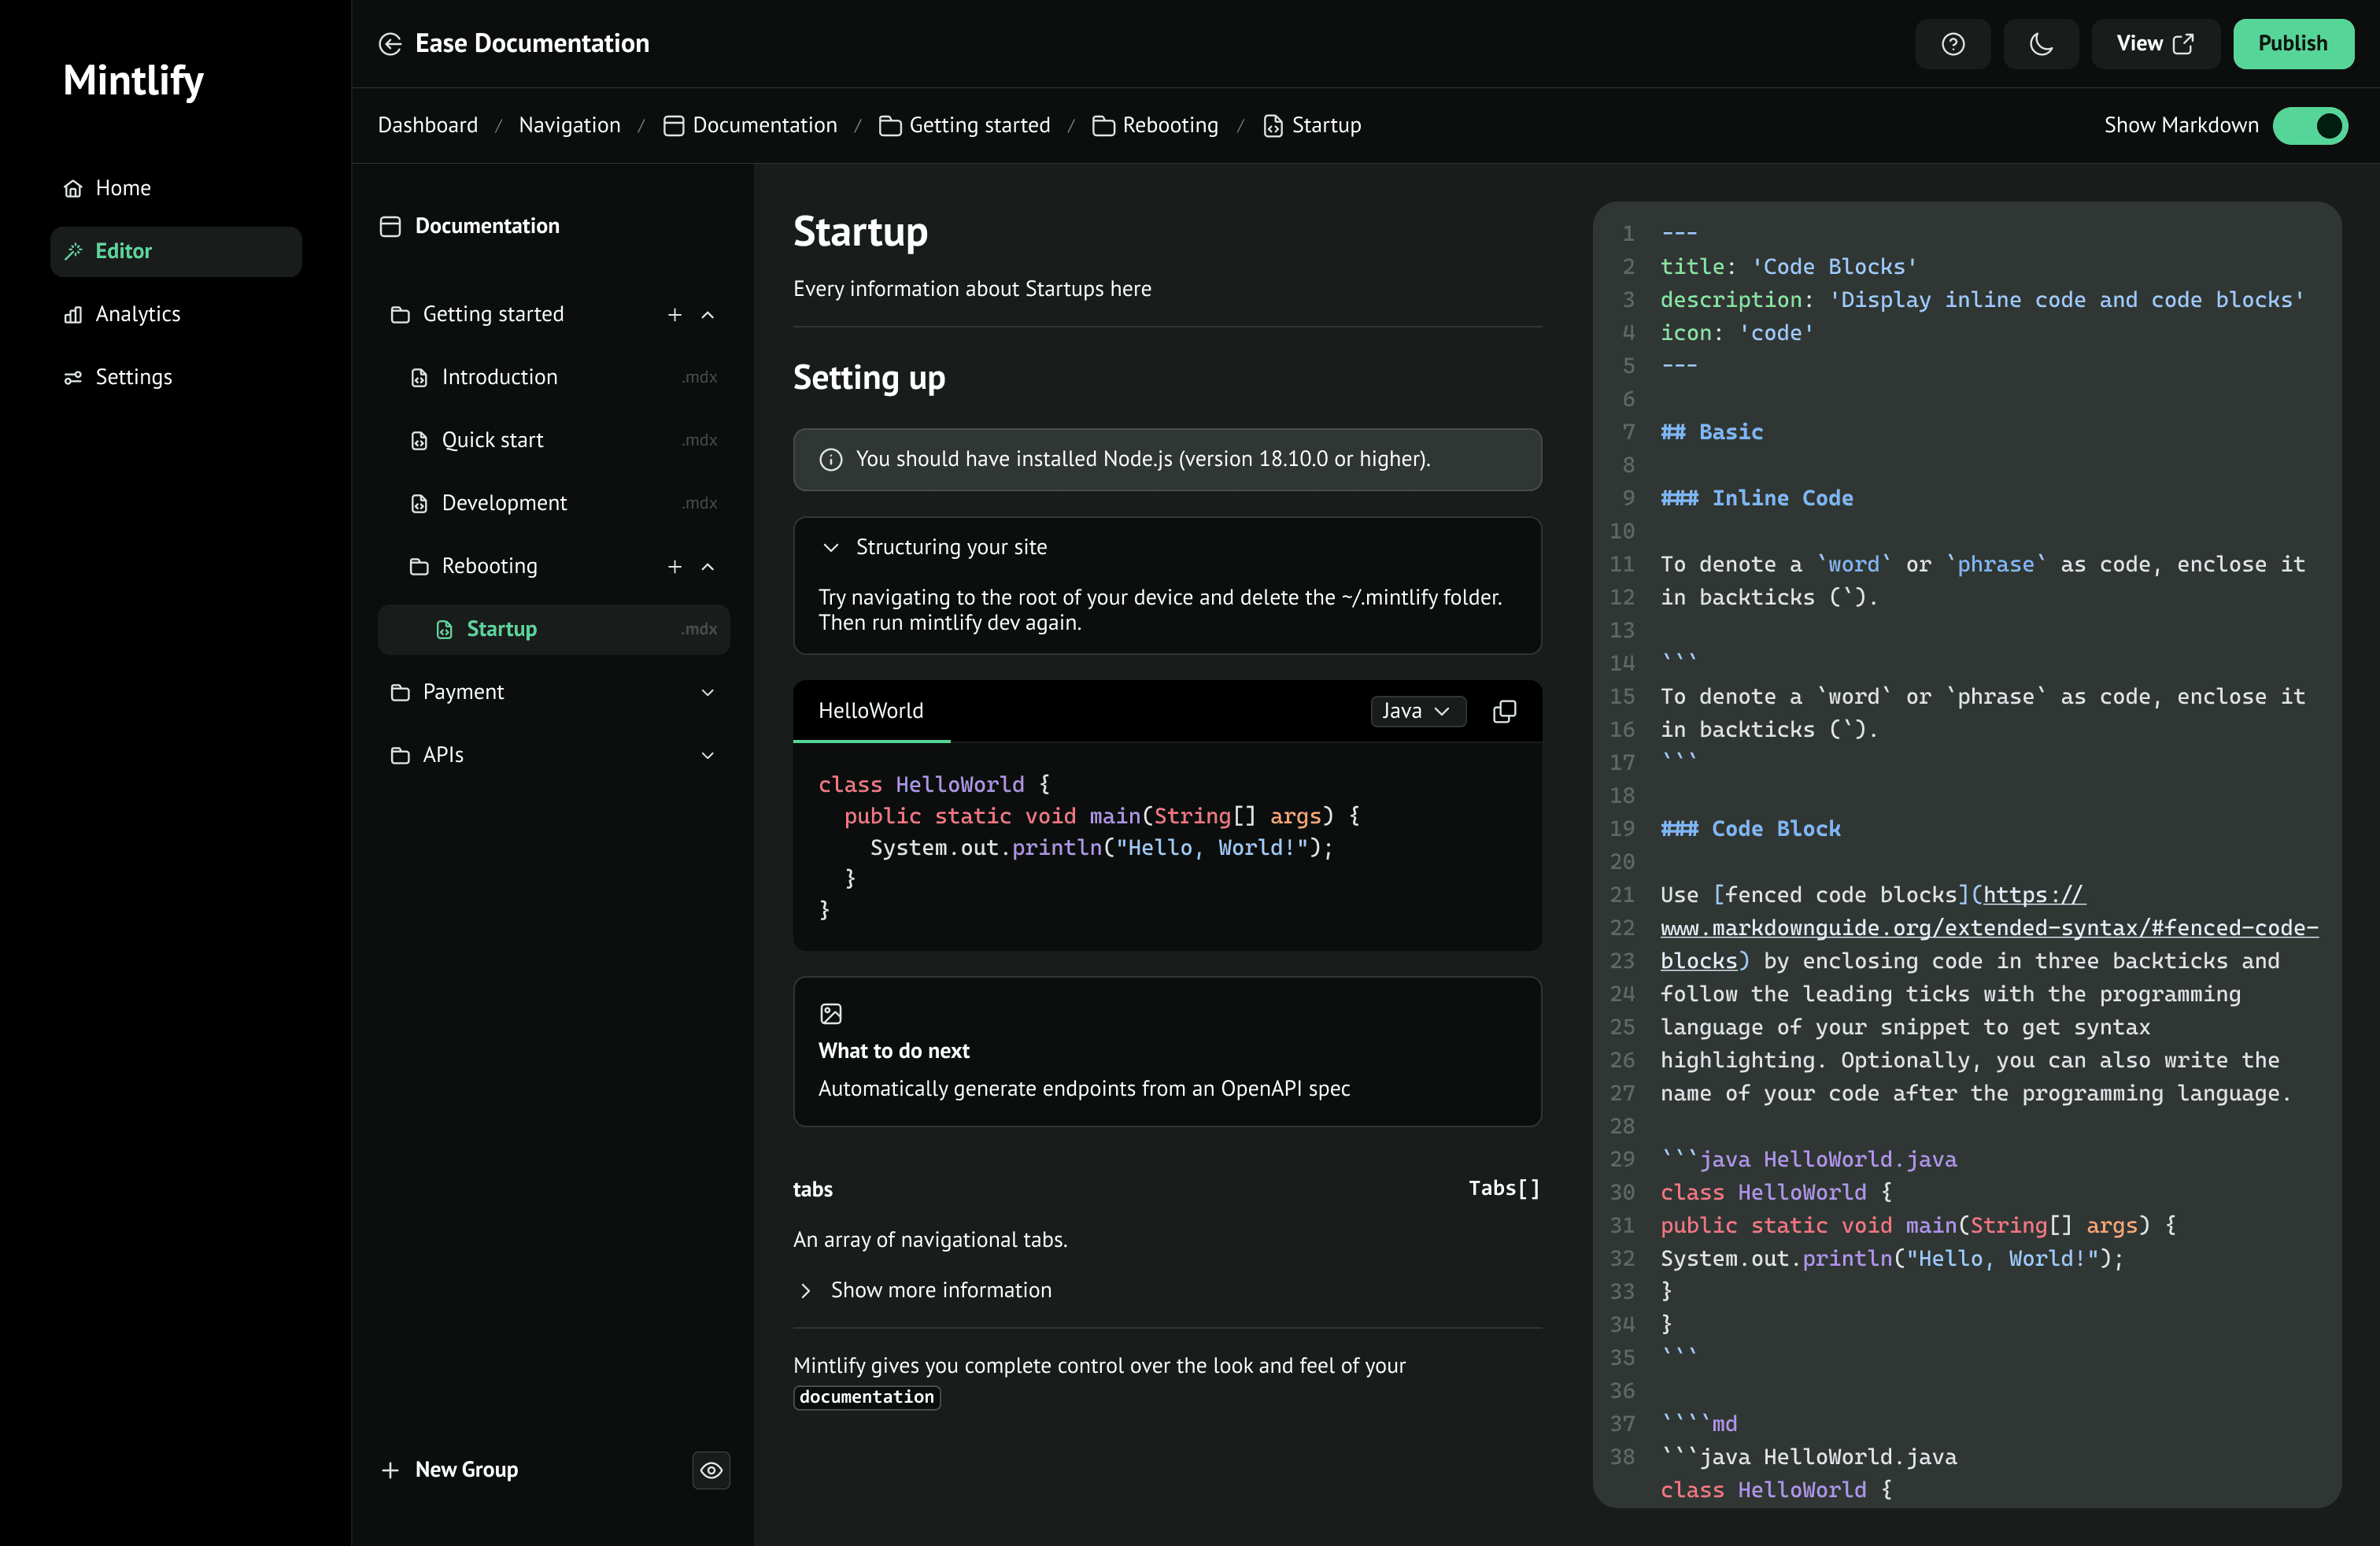Expand Show more information
The image size is (2380, 1546).
[x=940, y=1290]
